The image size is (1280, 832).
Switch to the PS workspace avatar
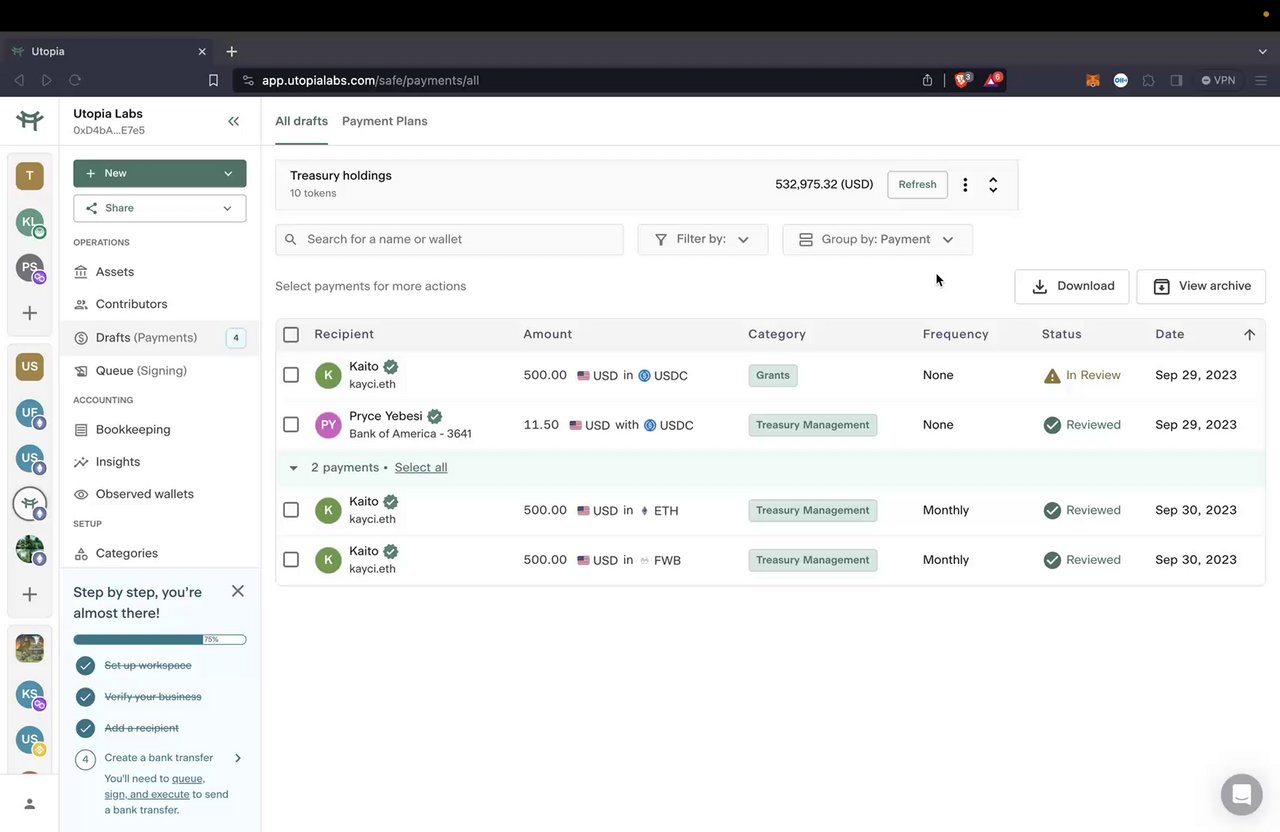30,268
